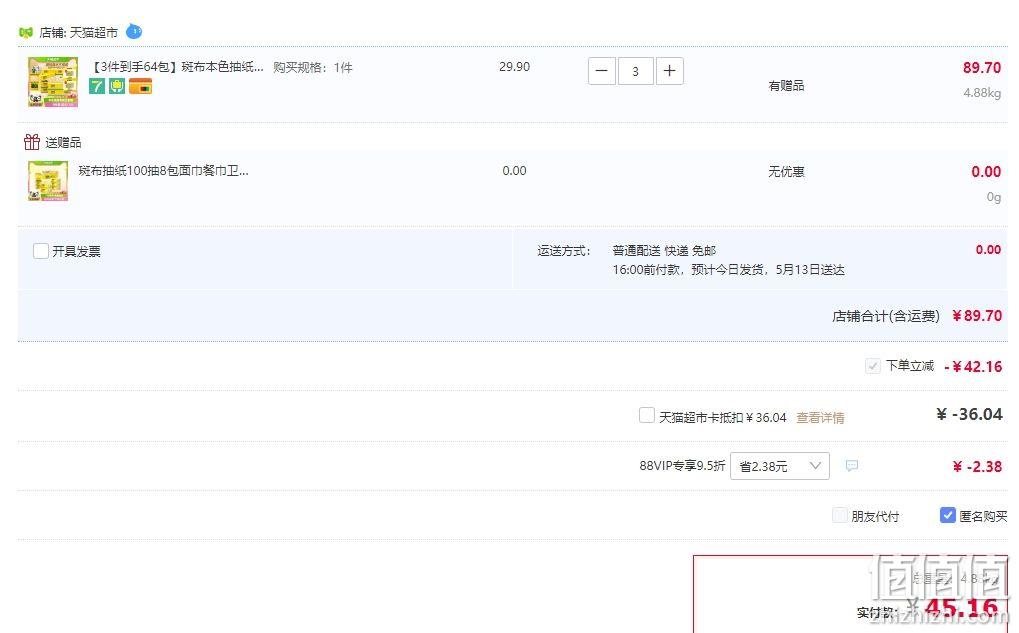Toggle the 下单立减 checkbox

pos(872,366)
